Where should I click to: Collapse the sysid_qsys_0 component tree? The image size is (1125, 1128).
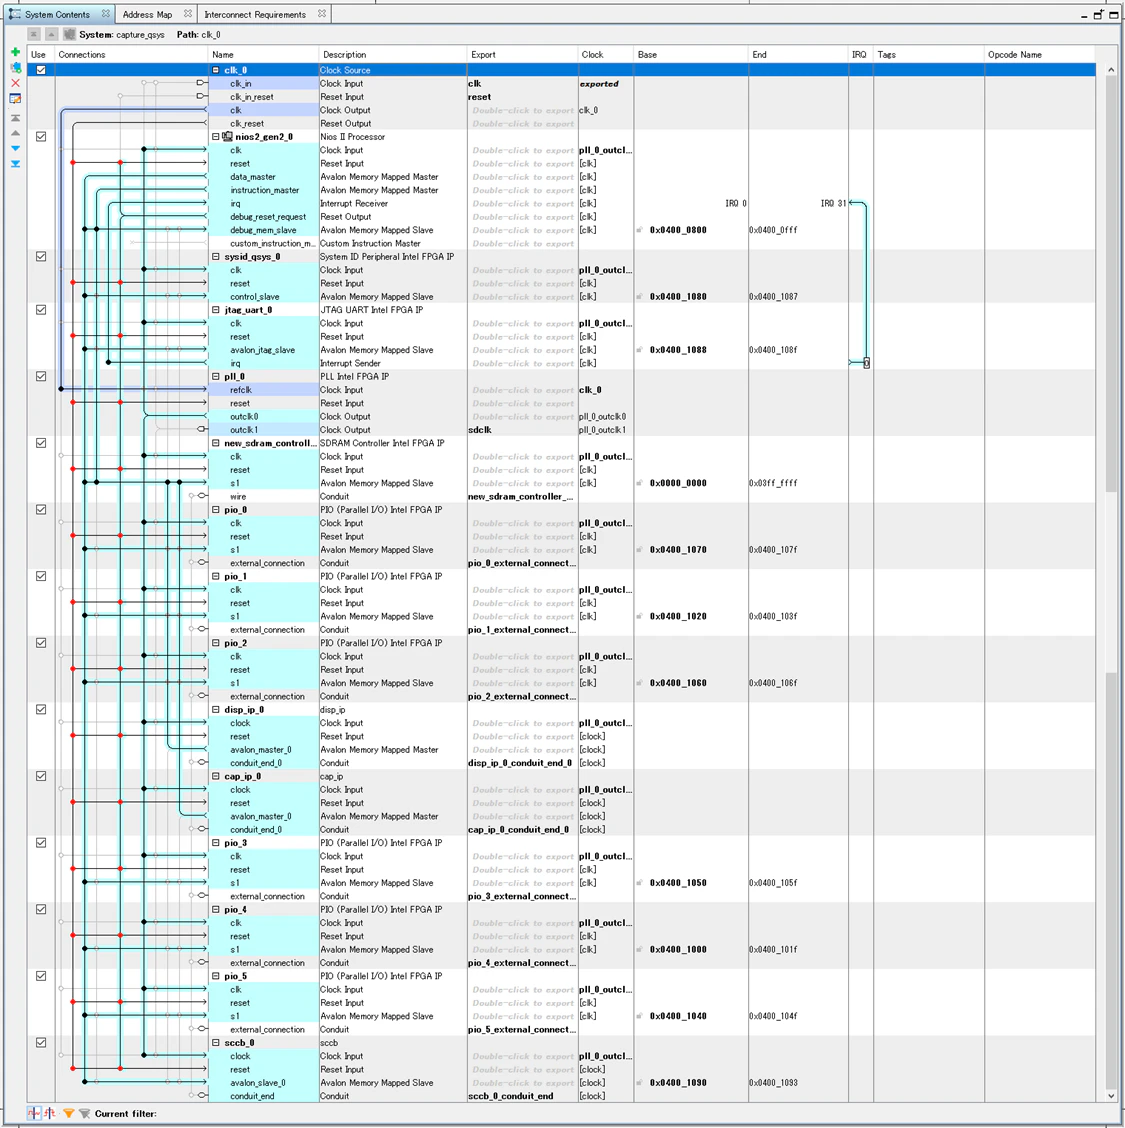[x=216, y=257]
